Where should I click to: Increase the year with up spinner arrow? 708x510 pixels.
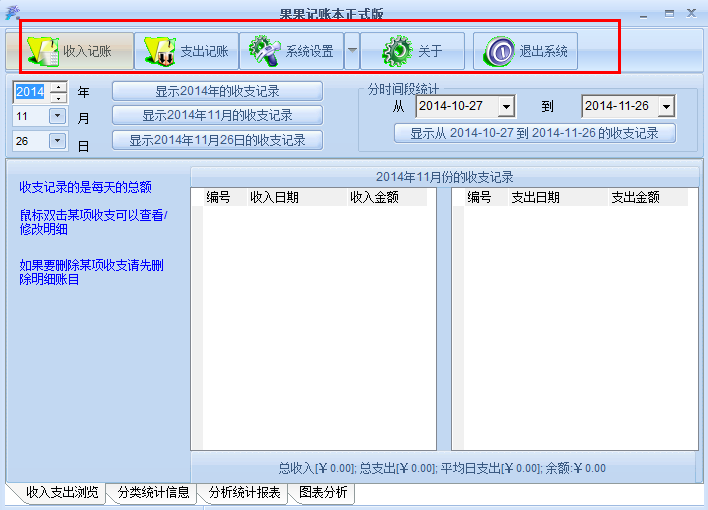click(59, 86)
